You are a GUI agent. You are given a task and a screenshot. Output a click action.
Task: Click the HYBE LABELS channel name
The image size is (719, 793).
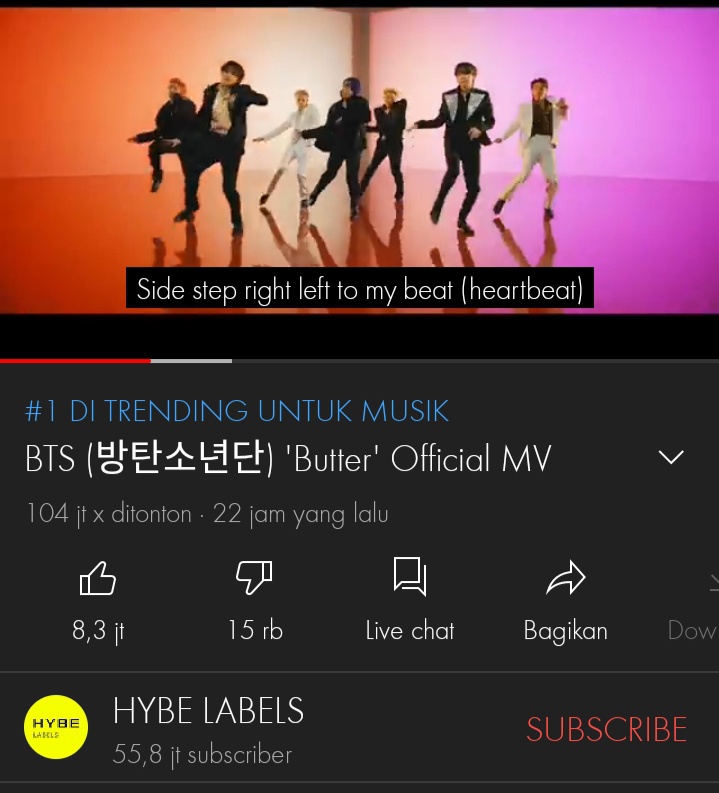coord(208,711)
